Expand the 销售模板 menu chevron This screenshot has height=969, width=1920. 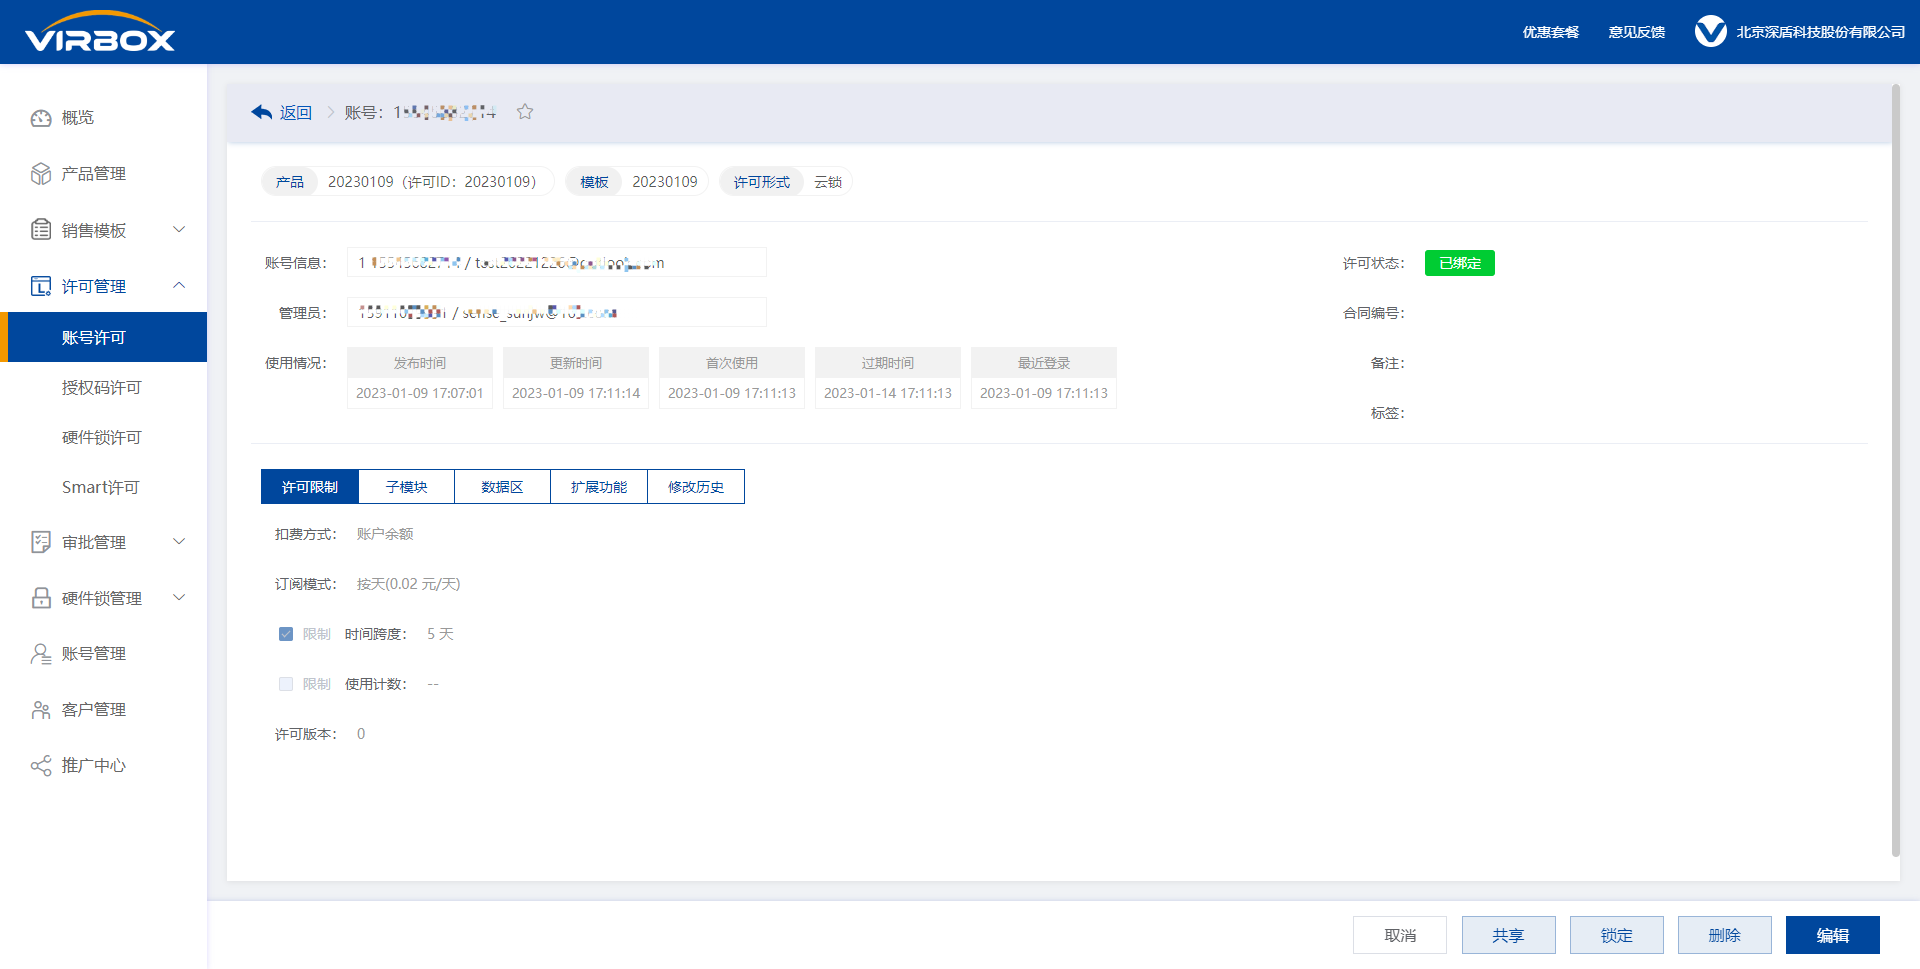pos(179,230)
